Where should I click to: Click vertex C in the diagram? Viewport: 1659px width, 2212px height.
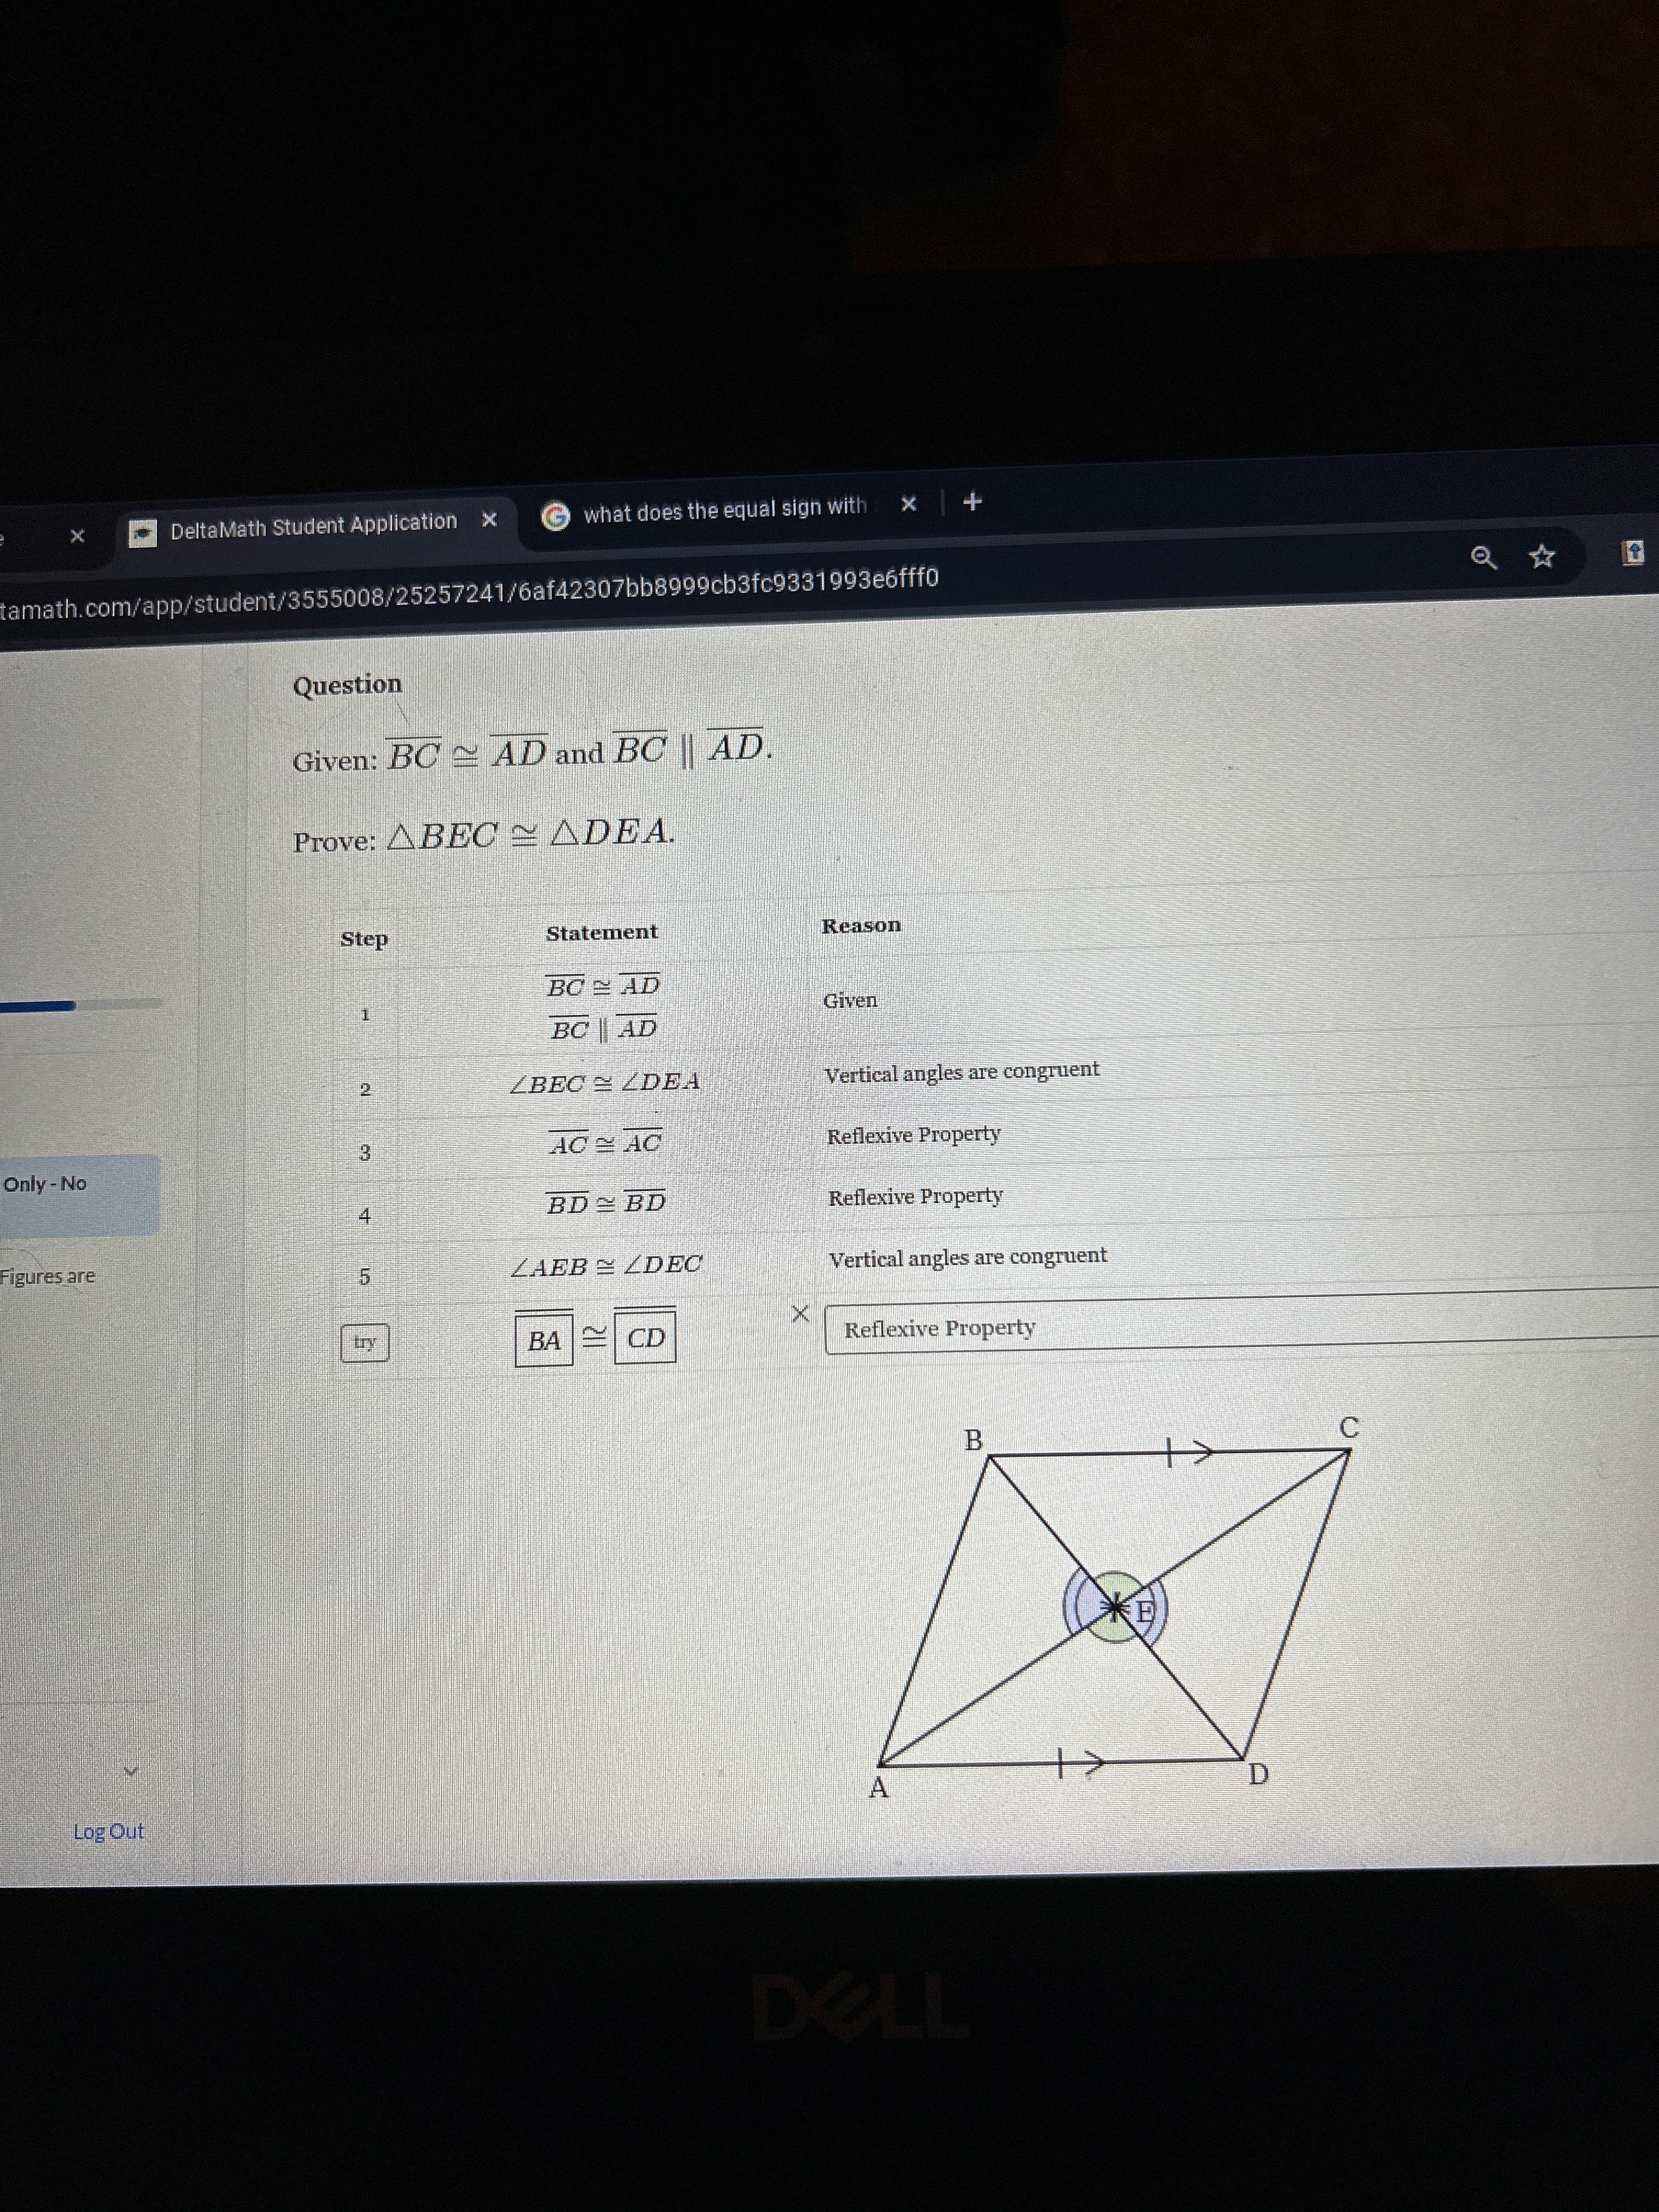pyautogui.click(x=1349, y=1427)
